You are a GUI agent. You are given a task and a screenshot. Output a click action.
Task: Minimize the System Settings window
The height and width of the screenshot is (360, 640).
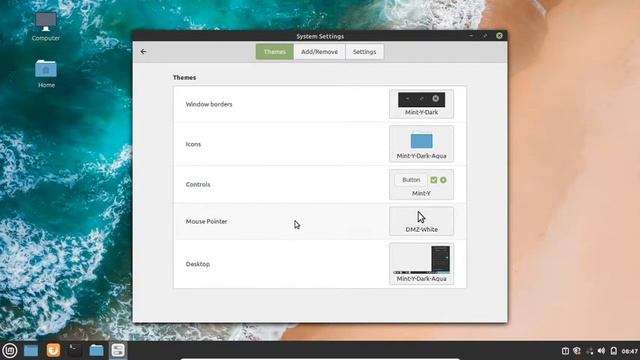[471, 36]
